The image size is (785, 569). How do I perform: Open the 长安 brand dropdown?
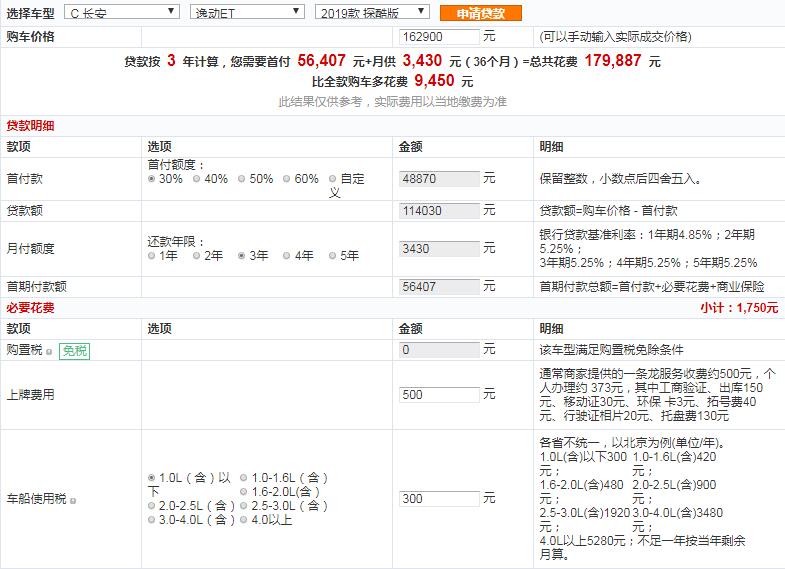122,12
